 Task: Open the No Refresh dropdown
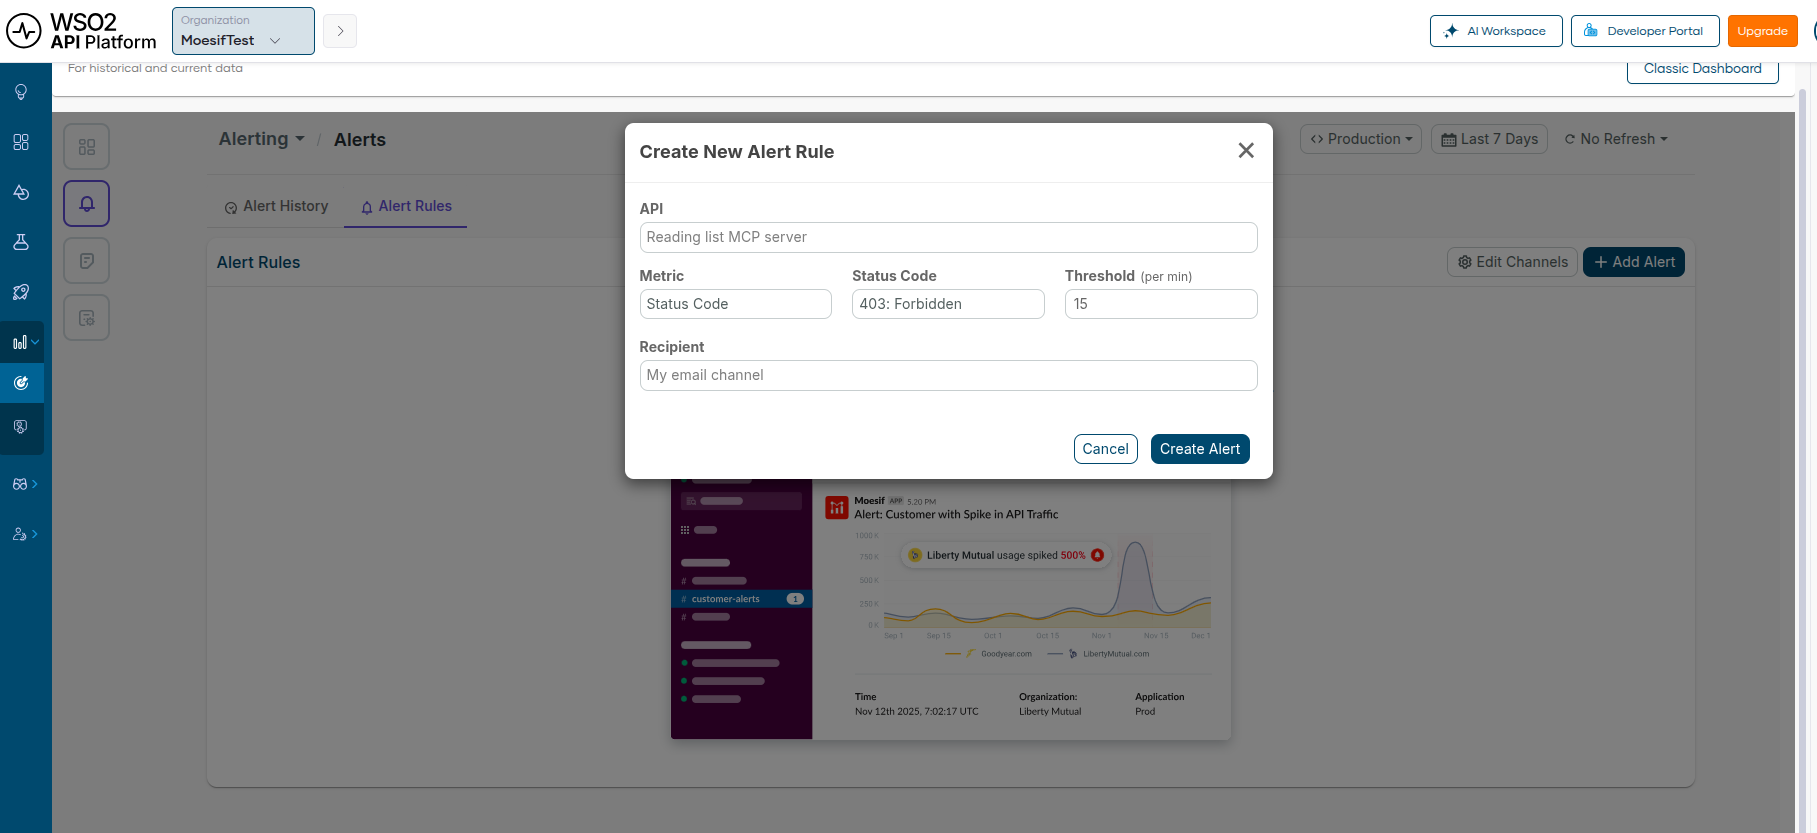pos(1616,139)
